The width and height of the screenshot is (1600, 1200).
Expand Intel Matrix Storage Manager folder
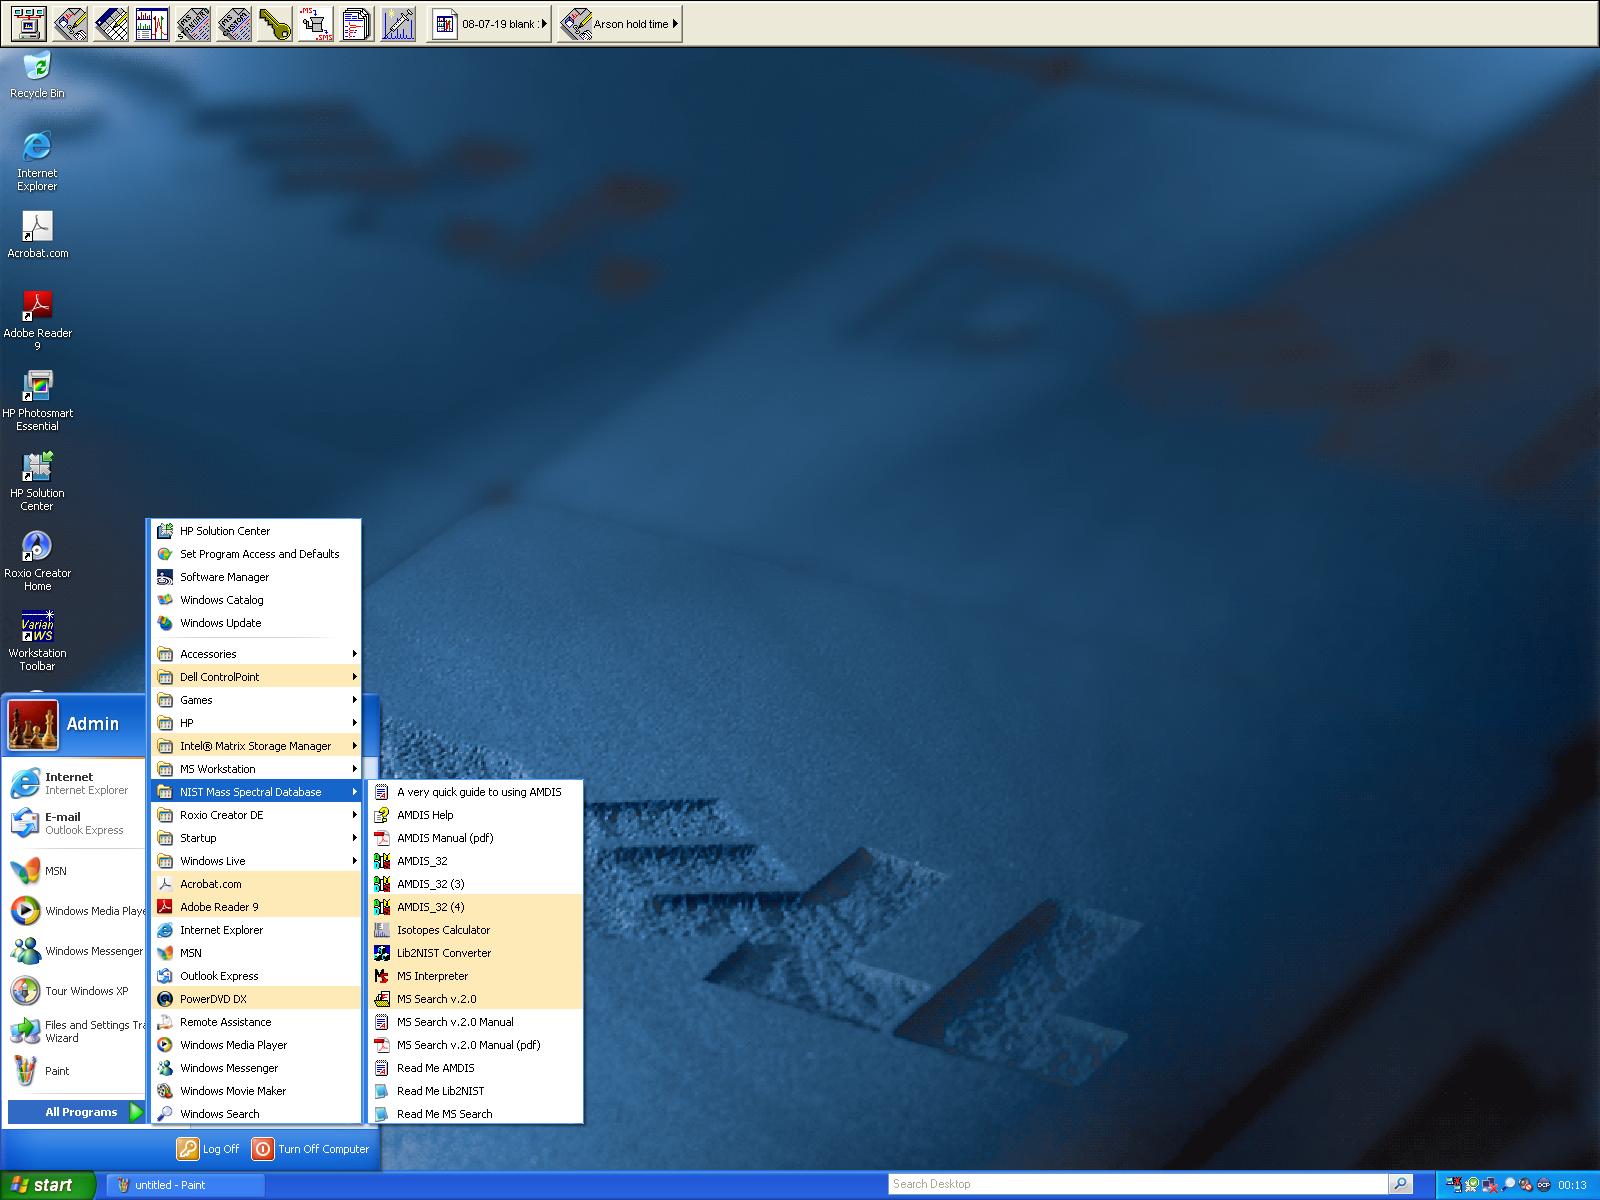pyautogui.click(x=256, y=746)
